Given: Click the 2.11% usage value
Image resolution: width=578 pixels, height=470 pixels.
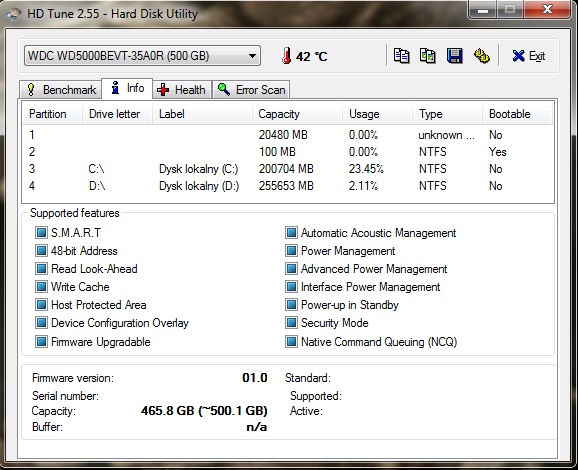Looking at the screenshot, I should pos(363,186).
